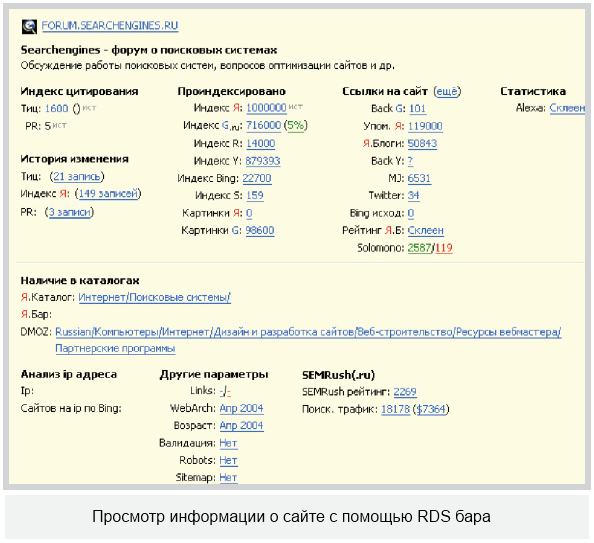Open the ещё link near Ссылки на сайт
The image size is (594, 543).
447,91
